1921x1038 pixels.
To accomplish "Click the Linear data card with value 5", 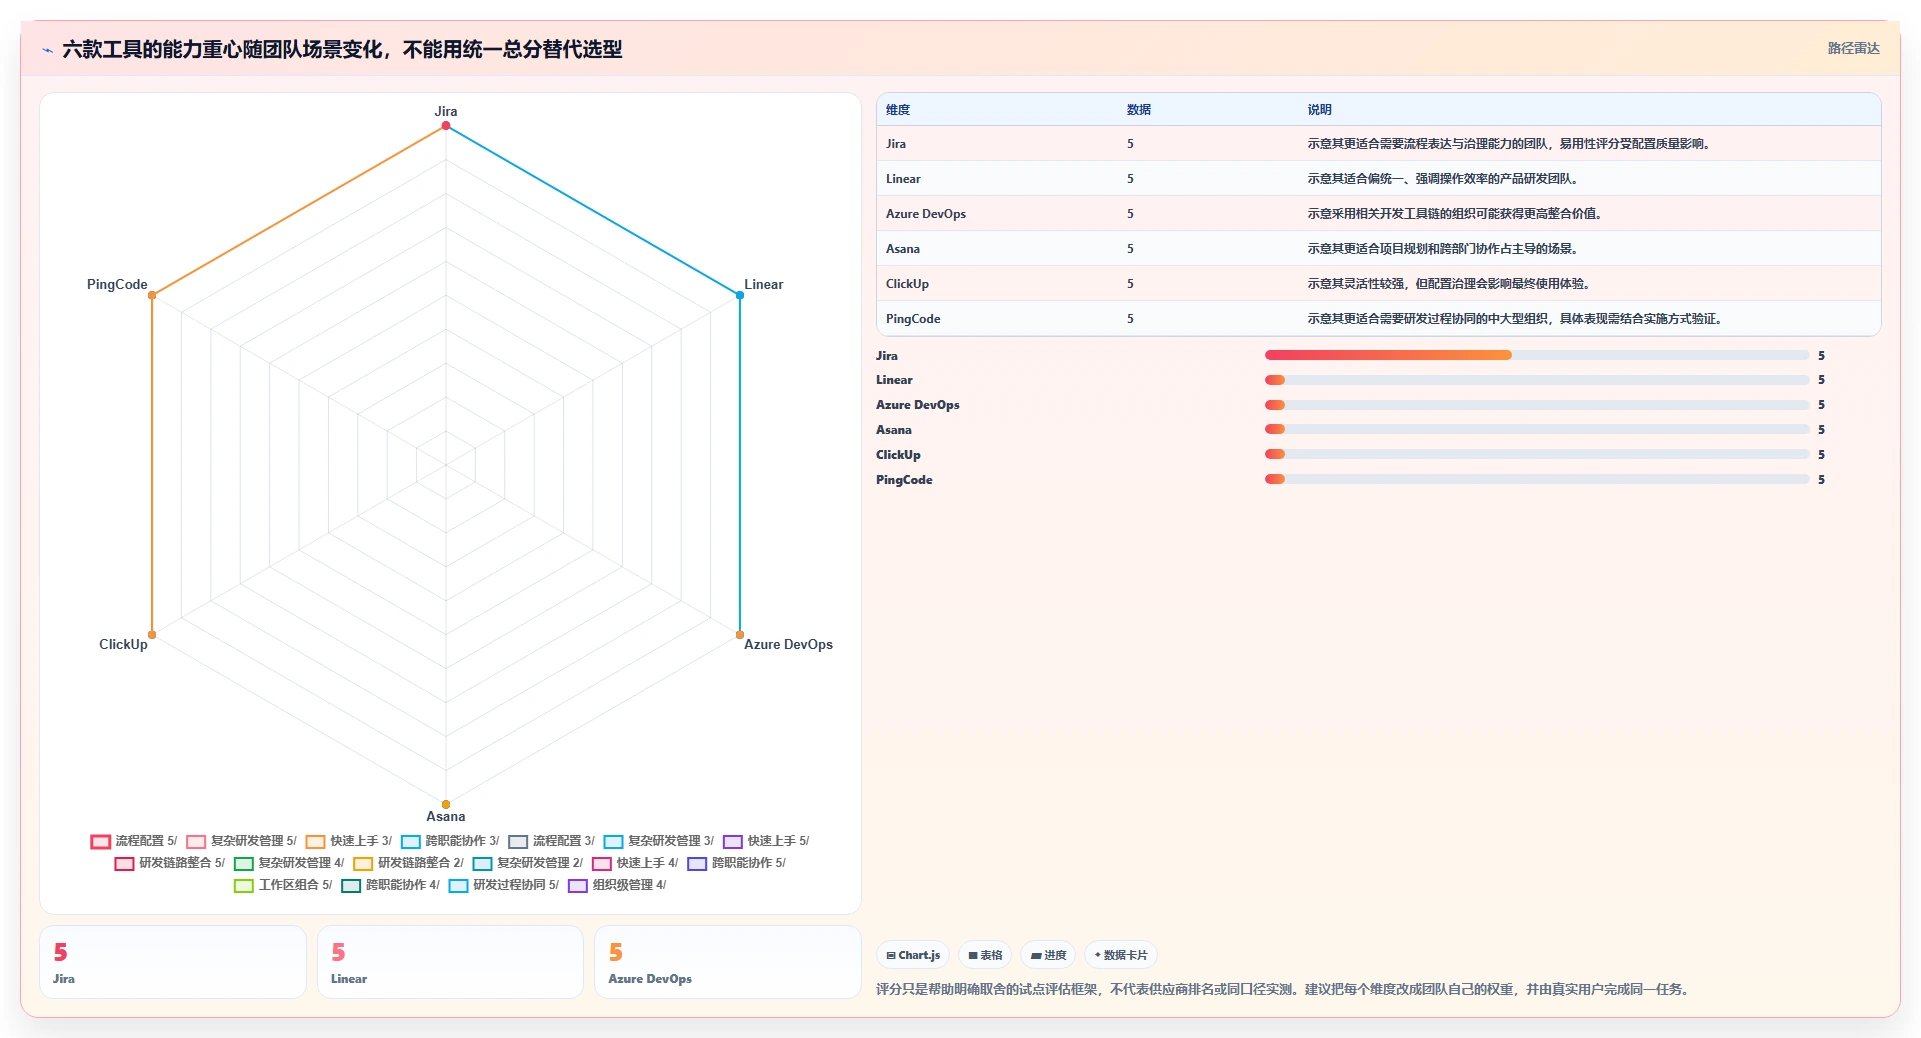I will 450,962.
